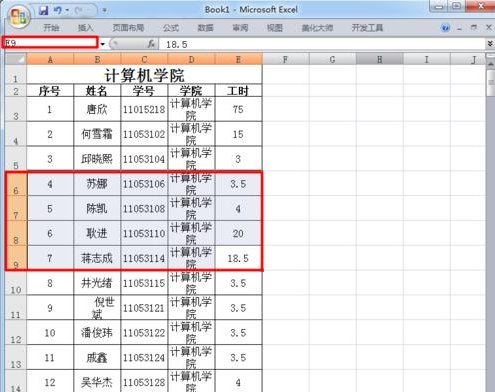Click the 学号 header cell
The height and width of the screenshot is (392, 495).
point(144,91)
